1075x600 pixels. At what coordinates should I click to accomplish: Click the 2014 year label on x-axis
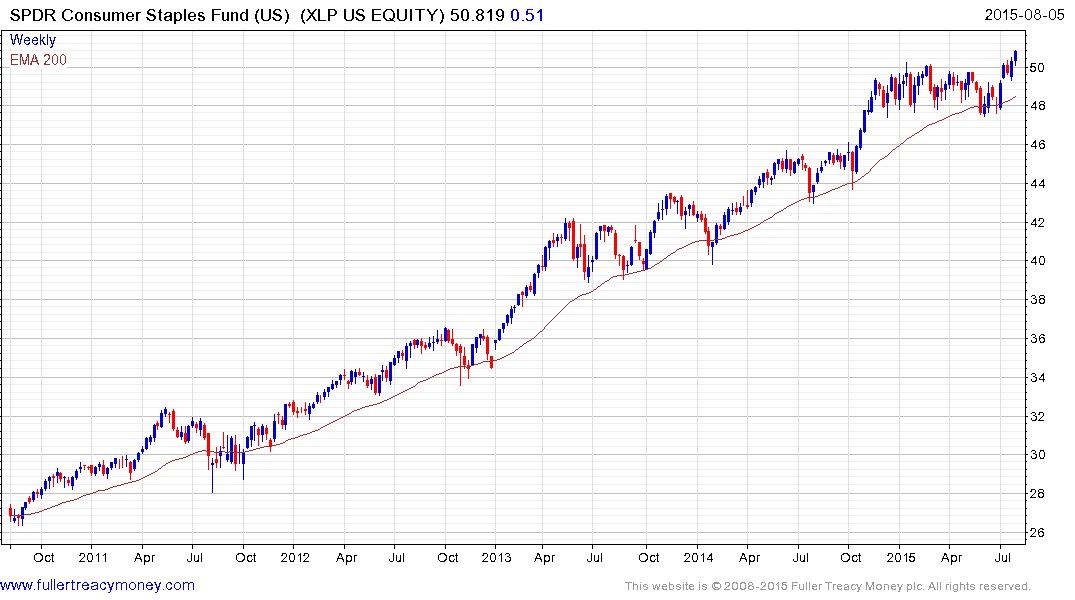(698, 557)
